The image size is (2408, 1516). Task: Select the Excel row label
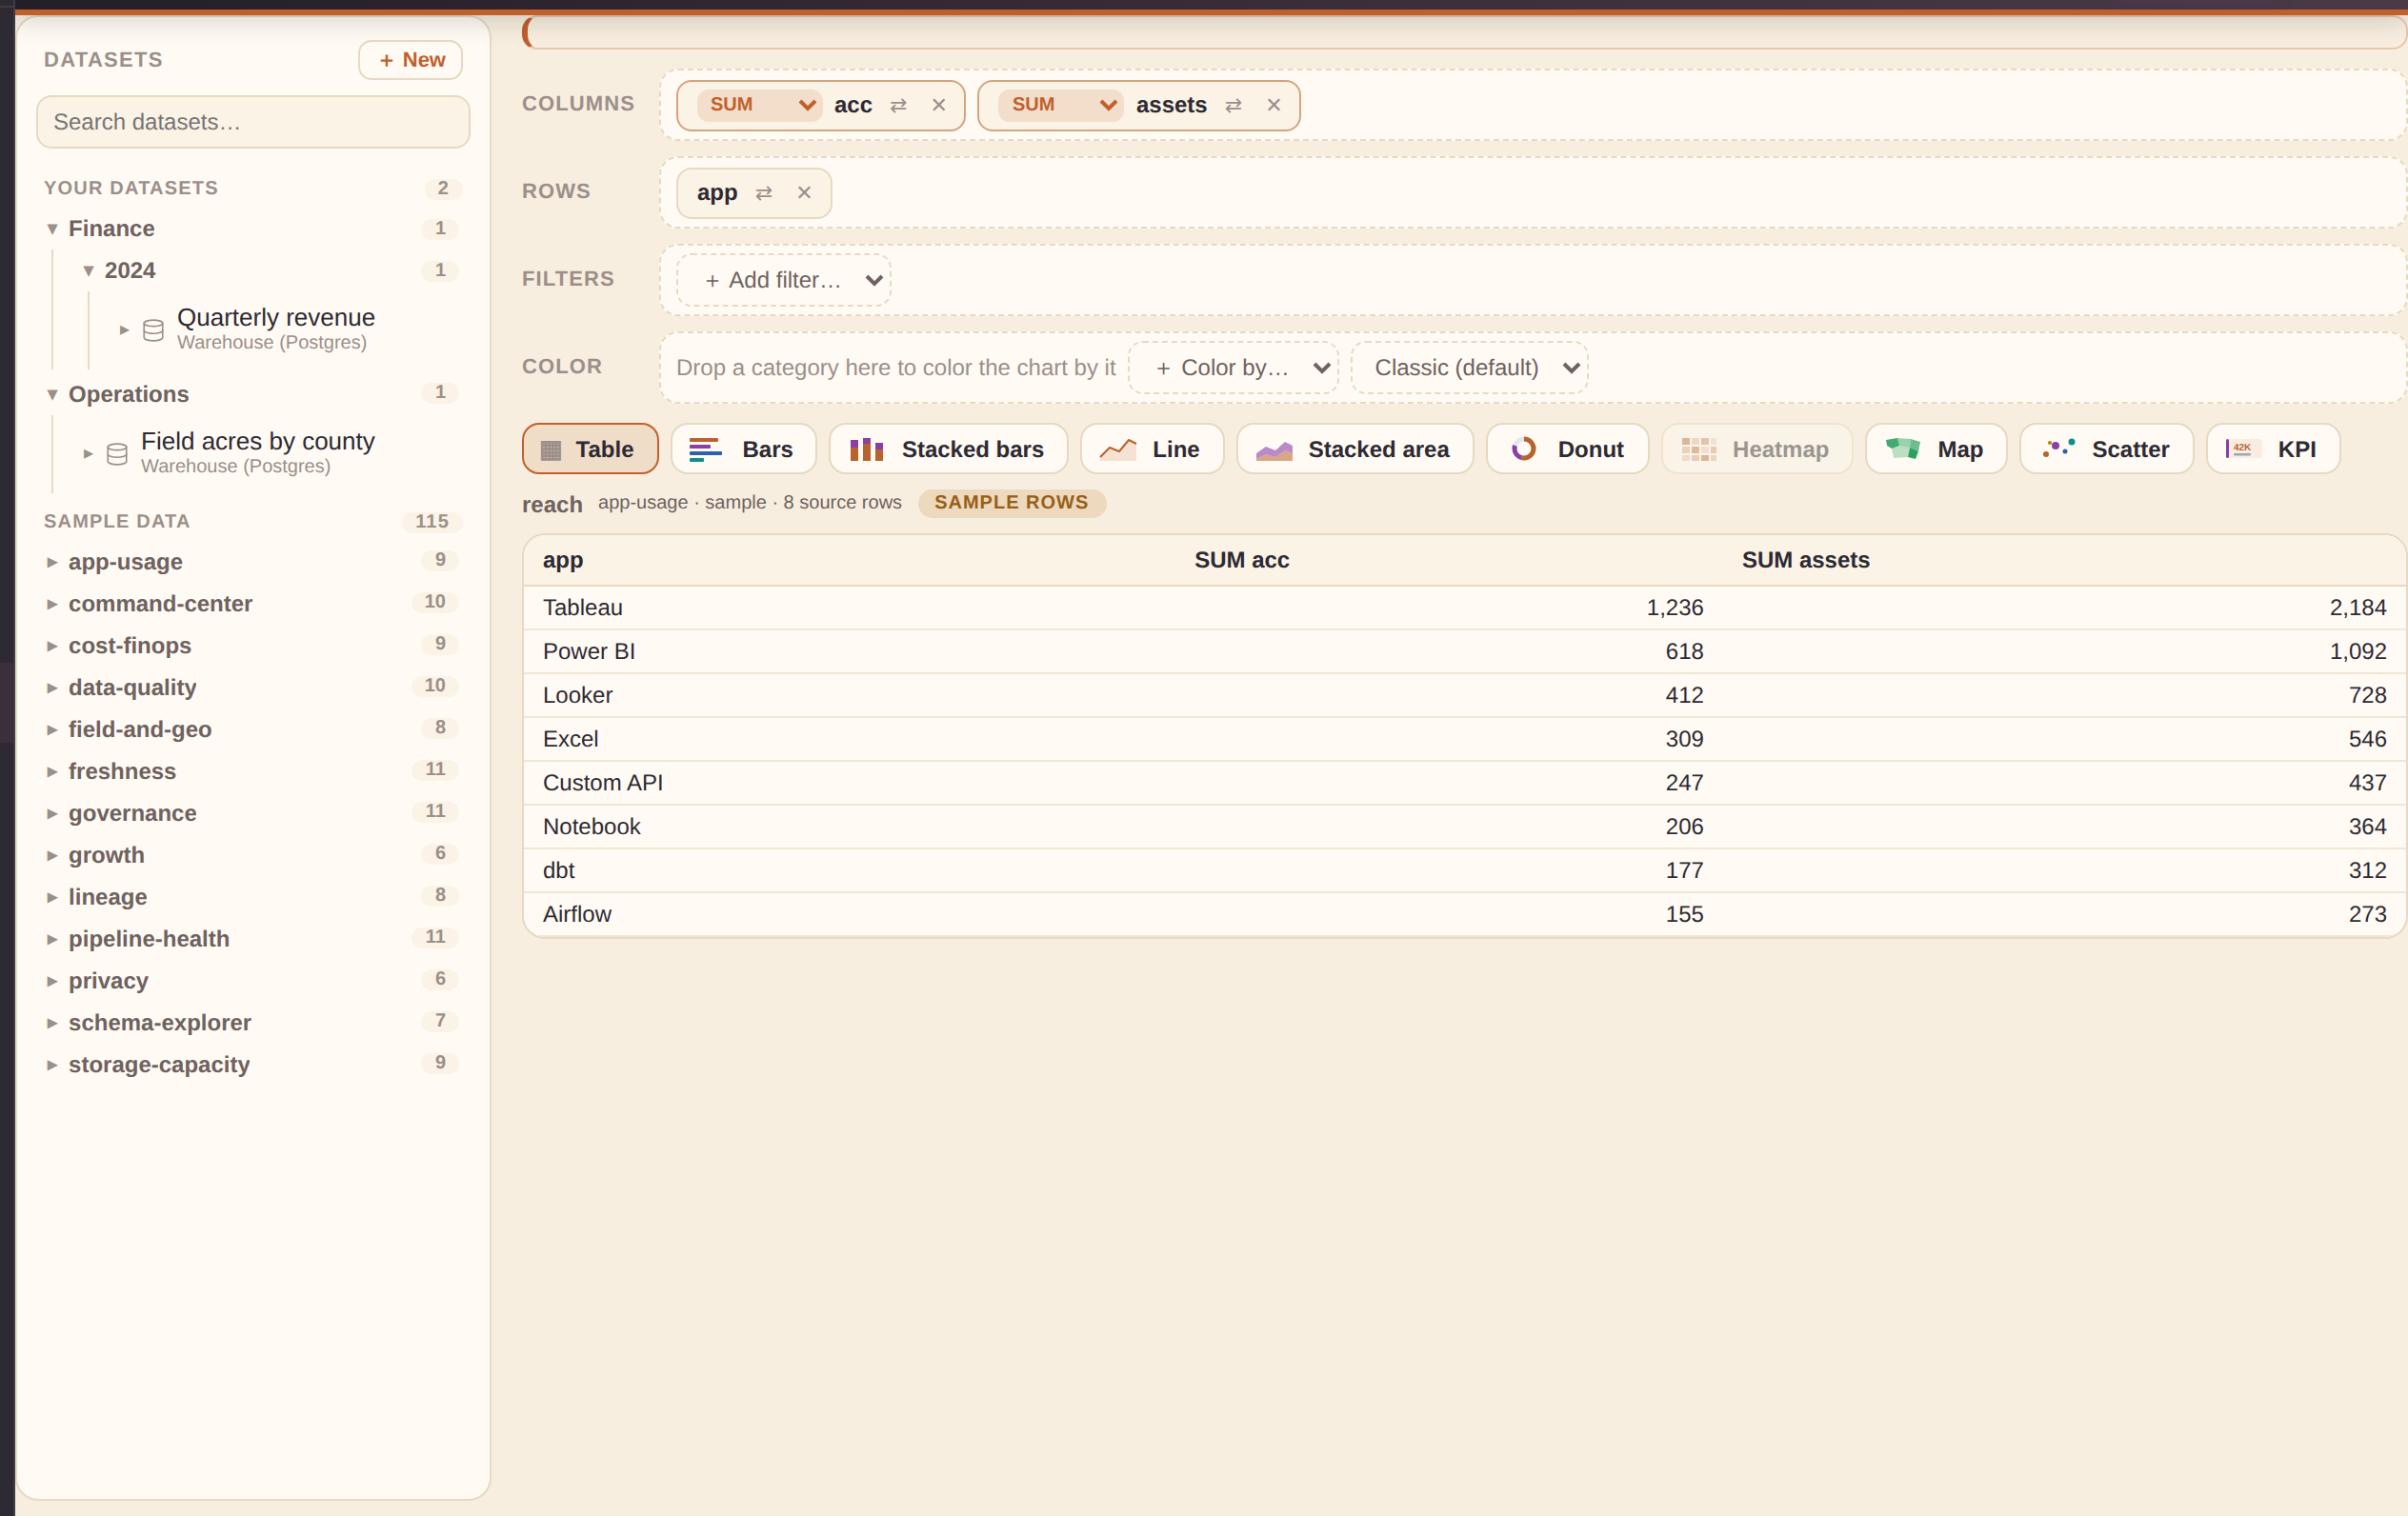tap(570, 740)
